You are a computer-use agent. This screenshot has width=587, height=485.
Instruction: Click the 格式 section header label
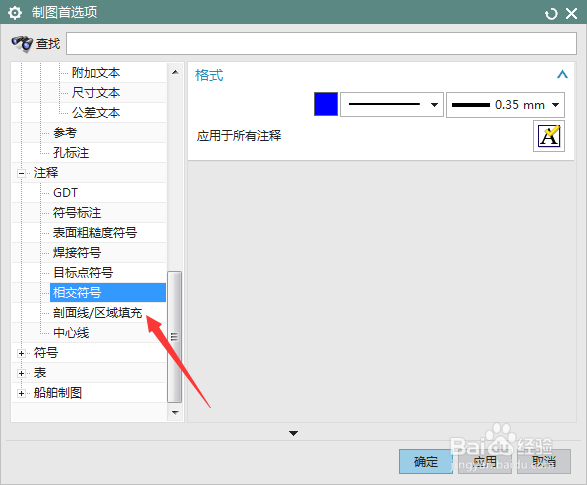[x=209, y=75]
